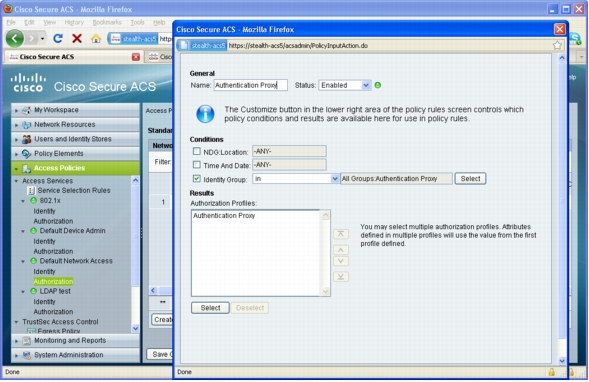The image size is (589, 382).
Task: Move authorization profile to top arrow icon
Action: 340,234
